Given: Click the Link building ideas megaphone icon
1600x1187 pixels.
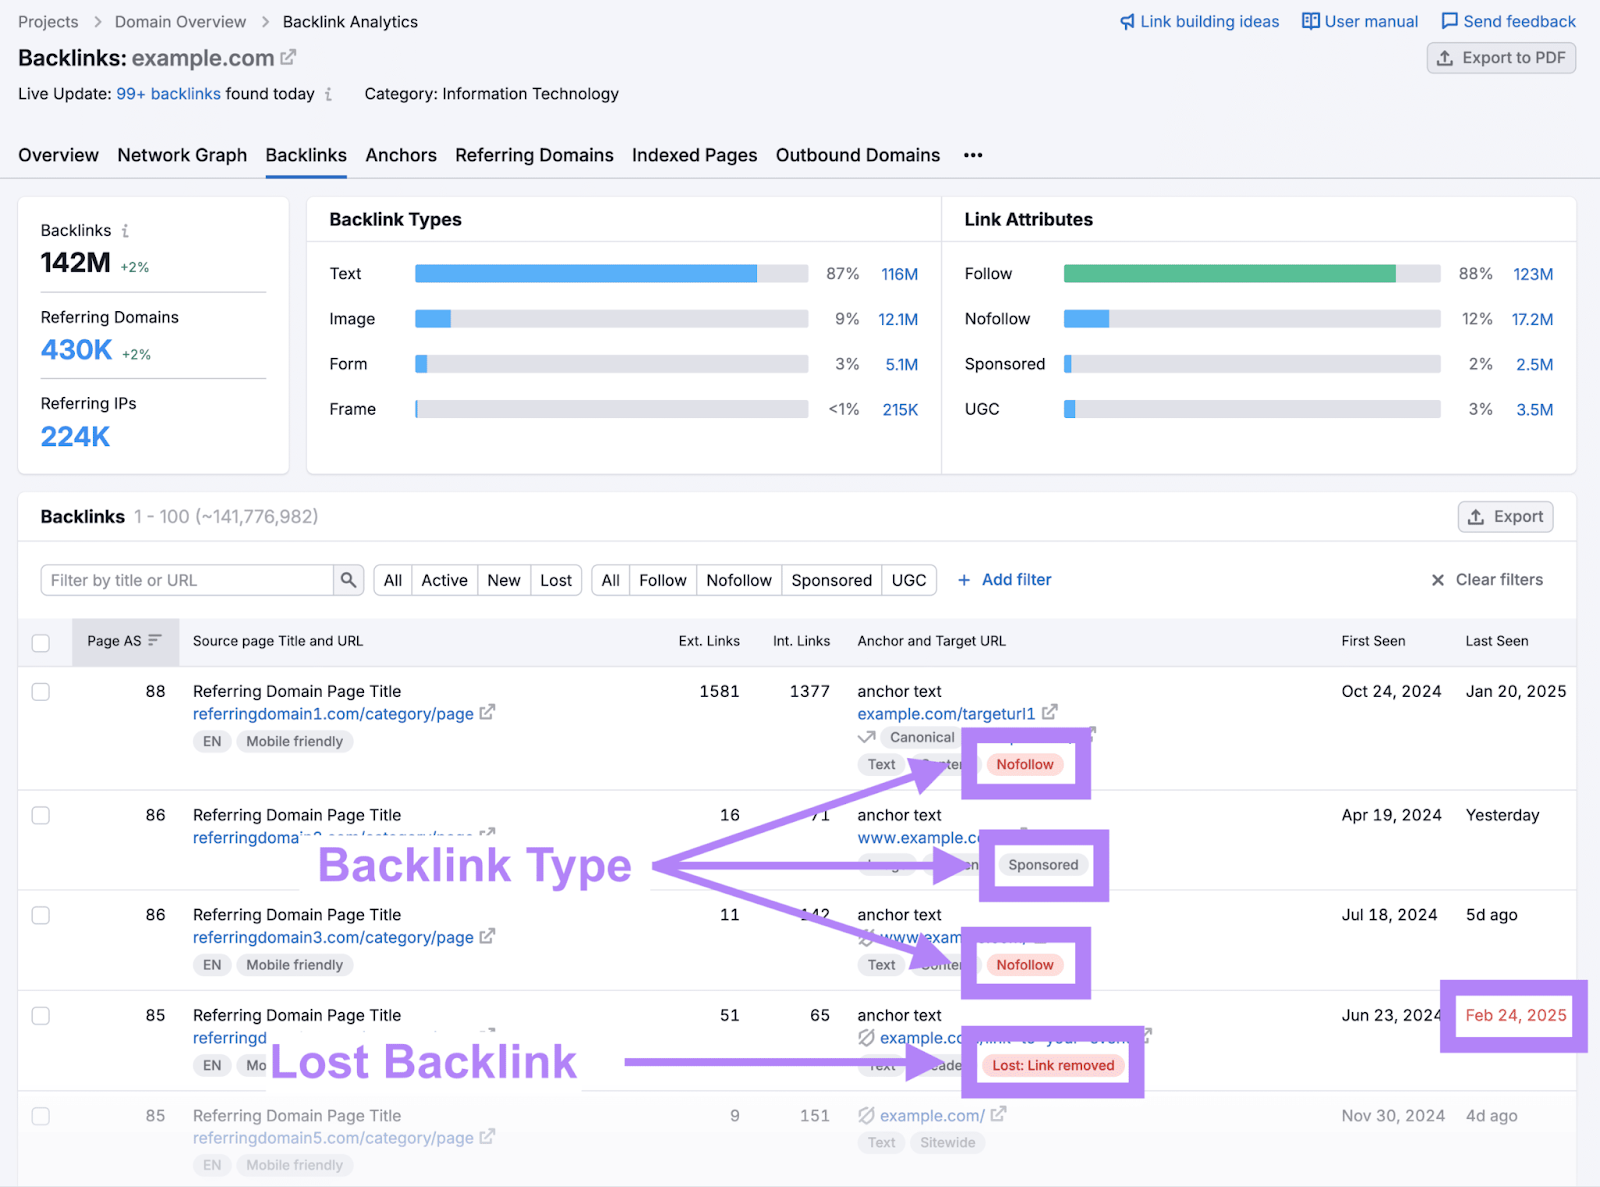Looking at the screenshot, I should pyautogui.click(x=1130, y=21).
